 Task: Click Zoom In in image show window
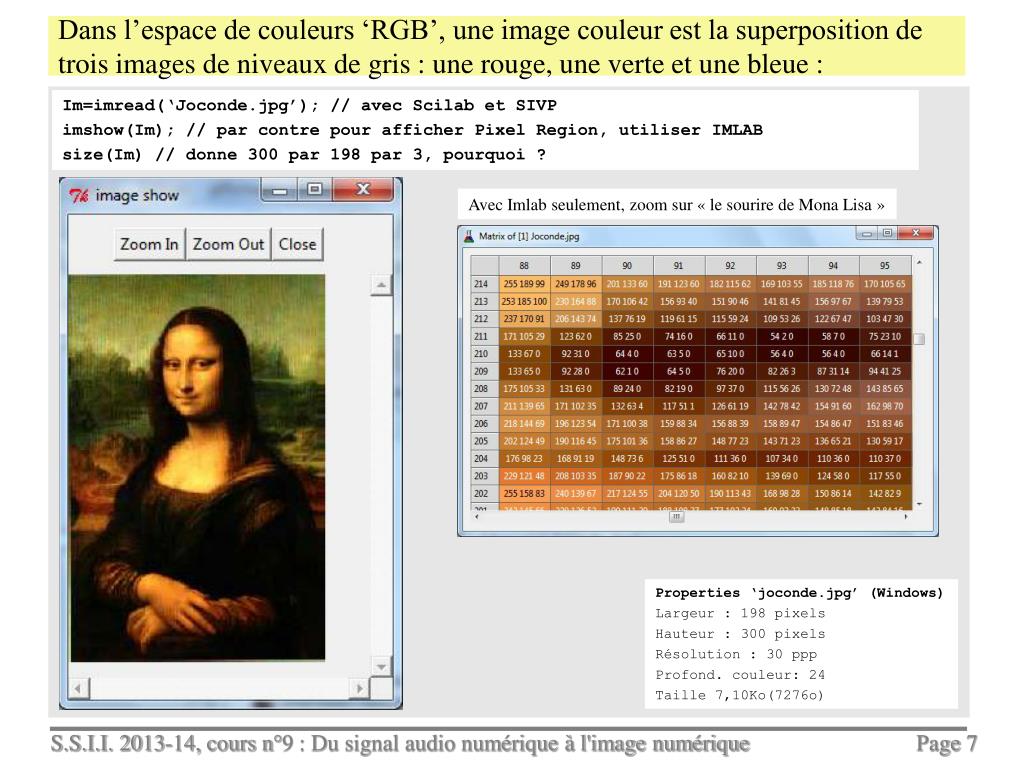[150, 244]
